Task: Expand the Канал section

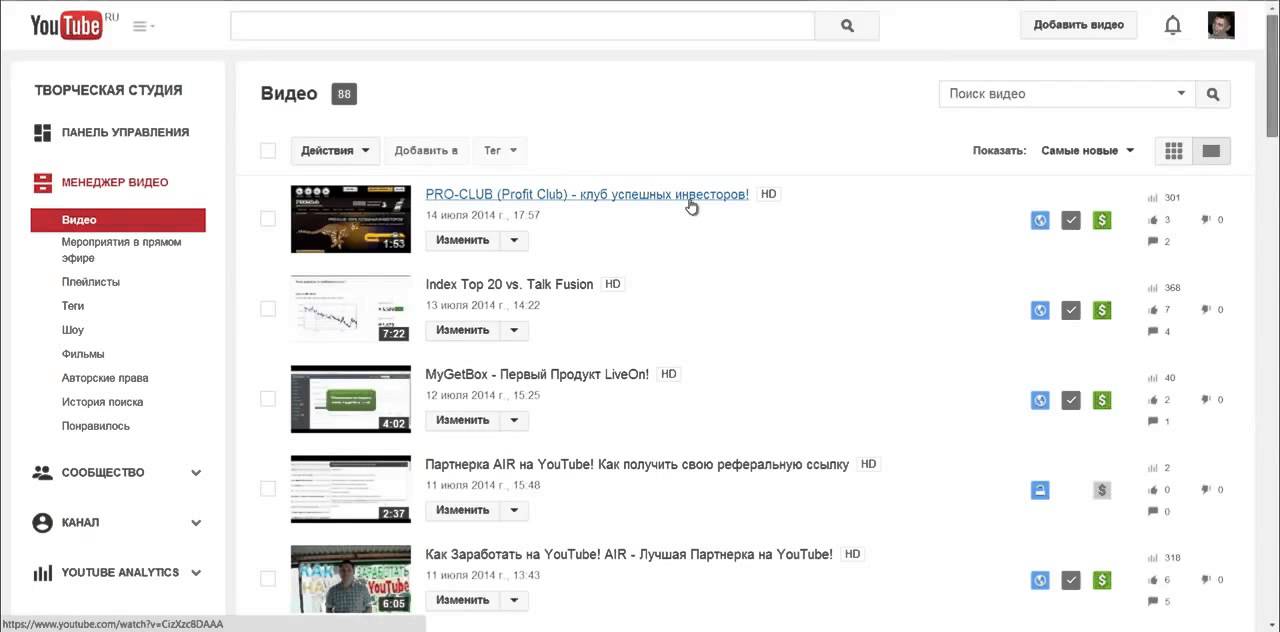Action: point(196,523)
